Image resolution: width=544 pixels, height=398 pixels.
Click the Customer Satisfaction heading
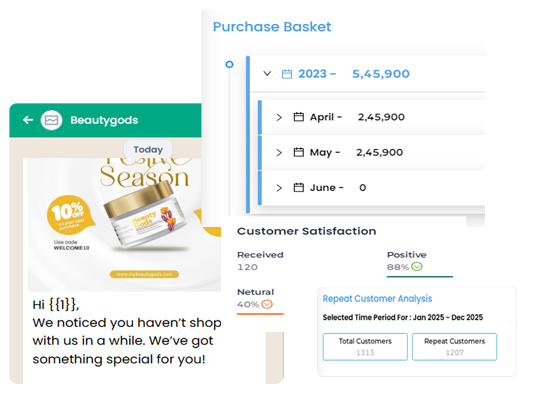(x=306, y=231)
